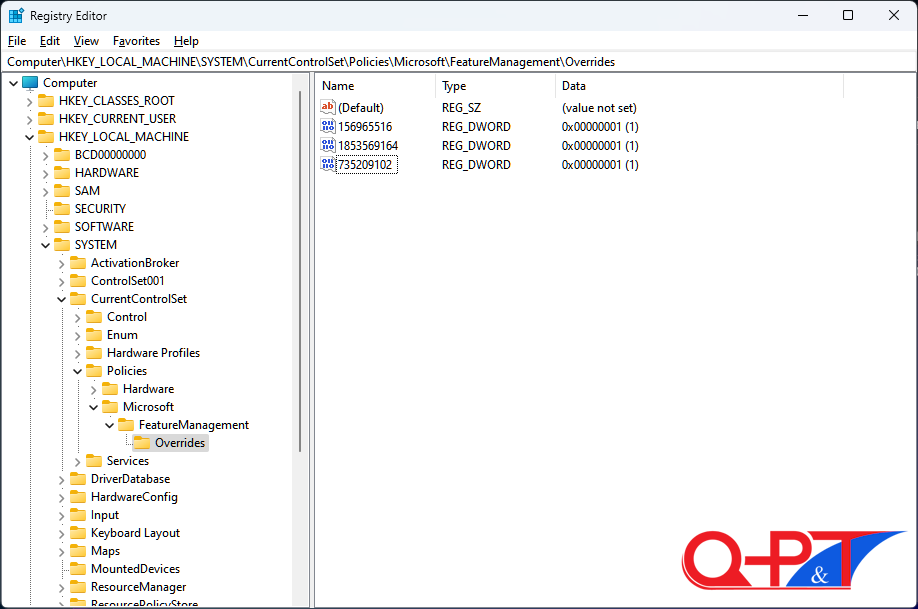Expand the ControlSet001 key

[61, 281]
